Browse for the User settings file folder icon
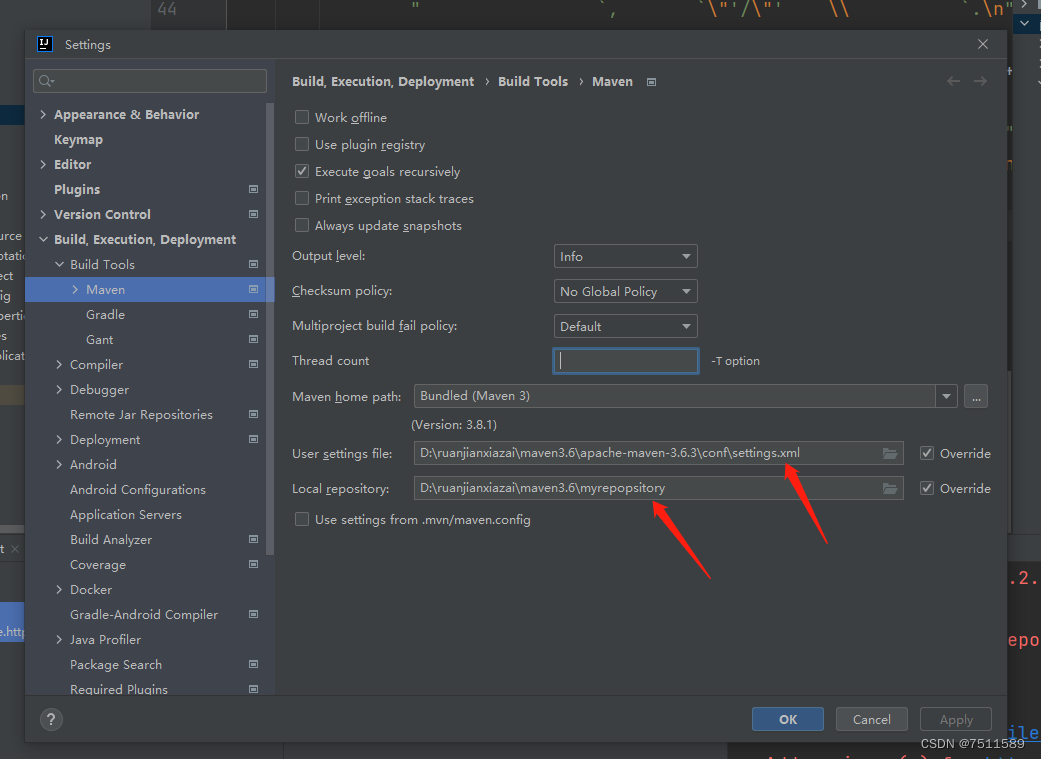 890,454
